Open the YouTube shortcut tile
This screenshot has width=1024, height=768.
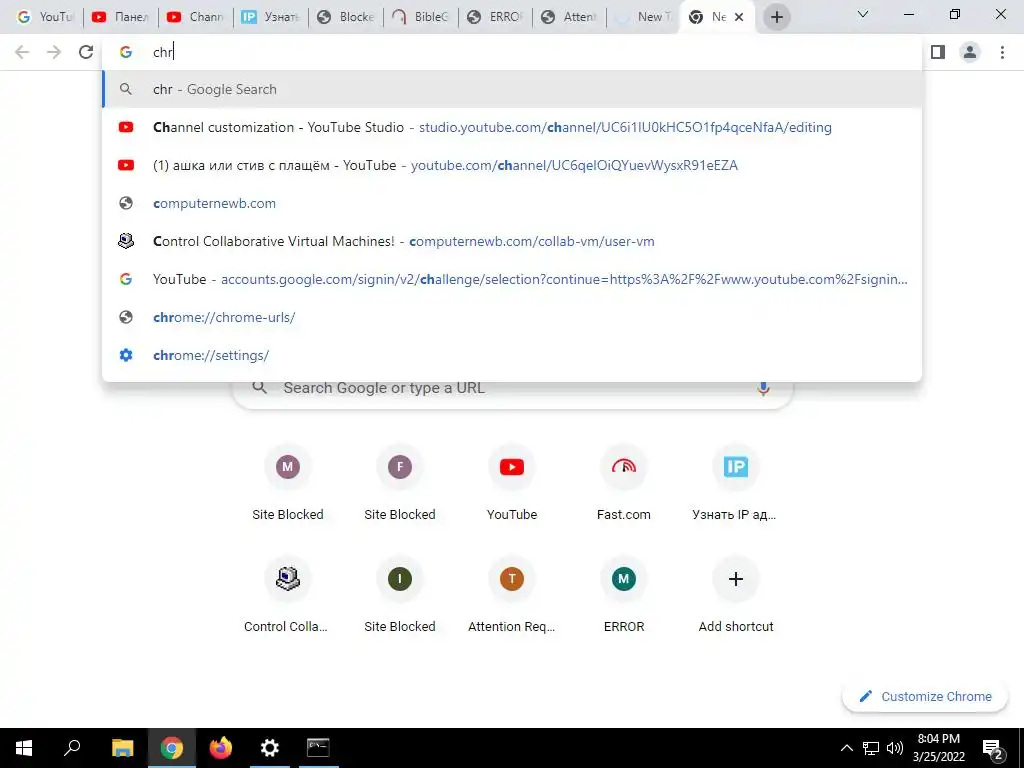512,484
